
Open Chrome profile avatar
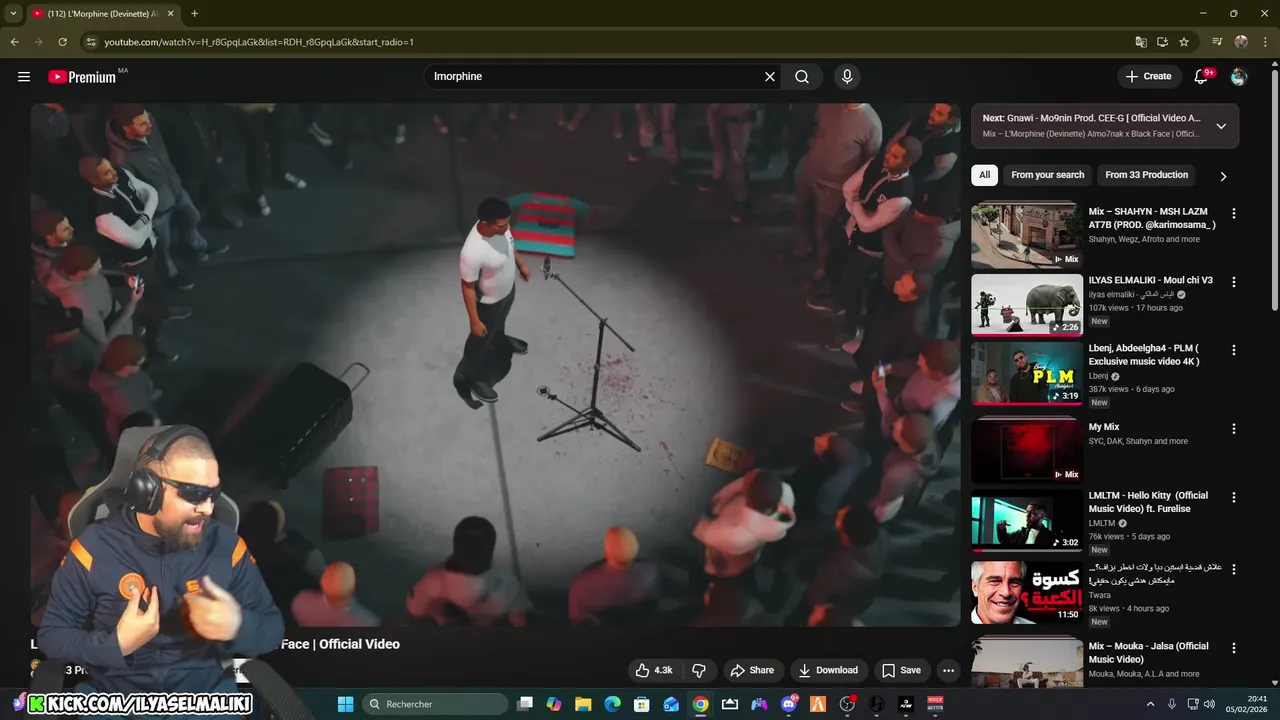point(1241,42)
